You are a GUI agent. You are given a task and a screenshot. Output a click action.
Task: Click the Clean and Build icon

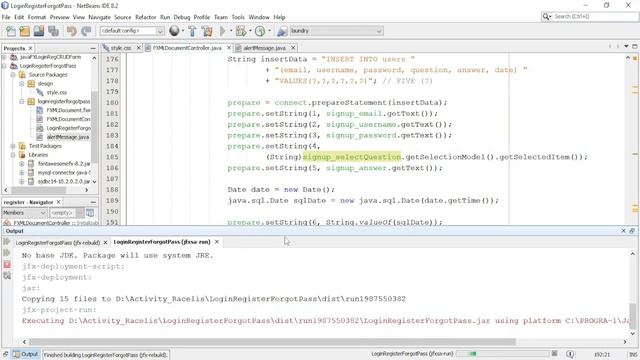tap(207, 31)
